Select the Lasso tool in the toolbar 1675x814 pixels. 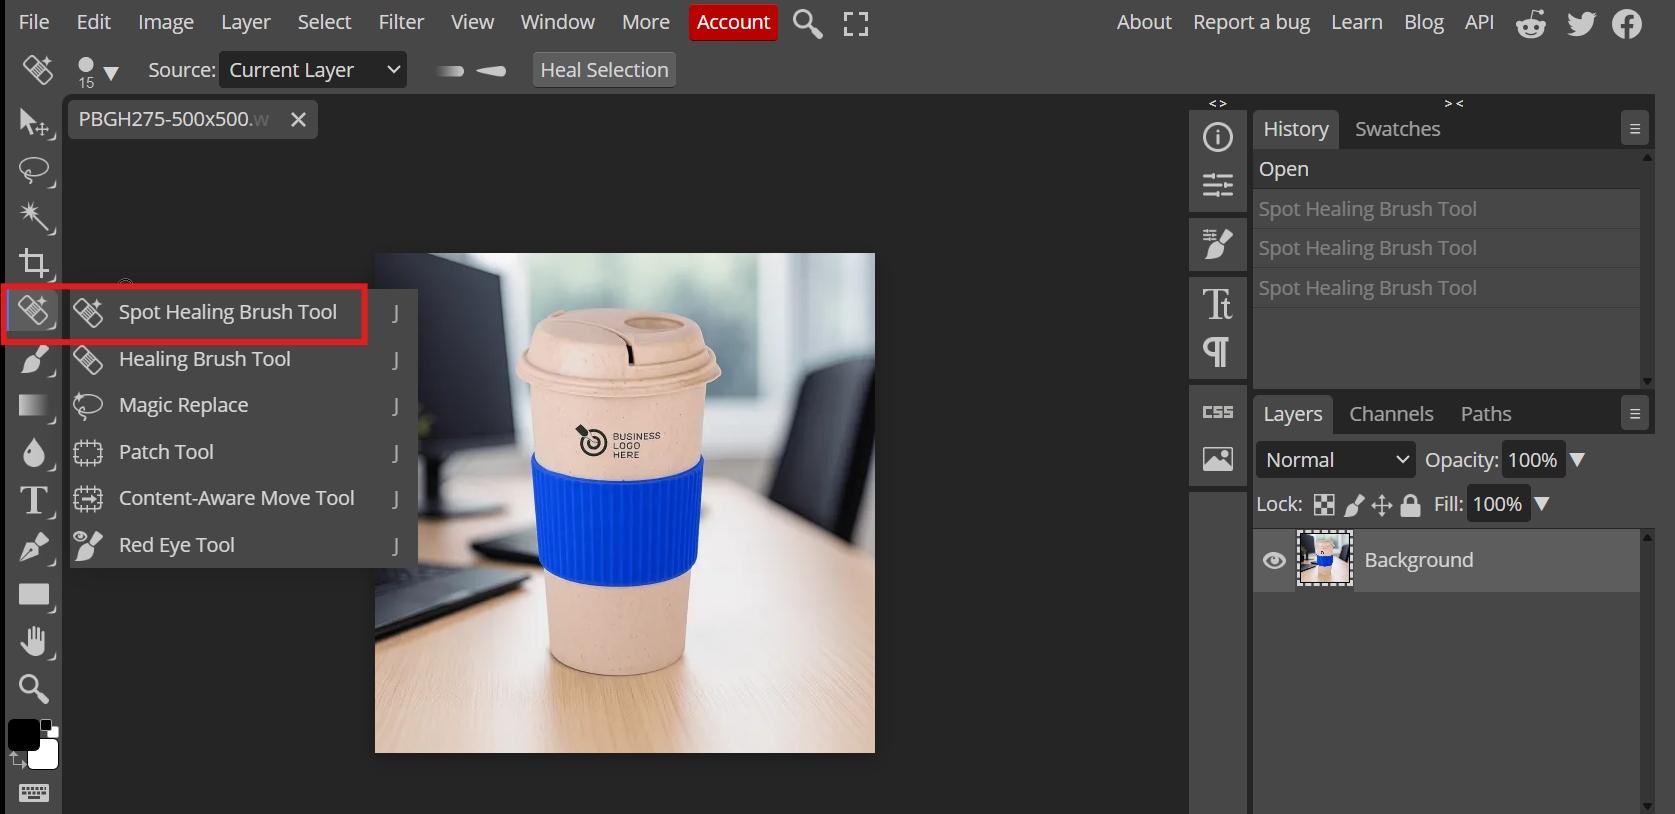35,170
